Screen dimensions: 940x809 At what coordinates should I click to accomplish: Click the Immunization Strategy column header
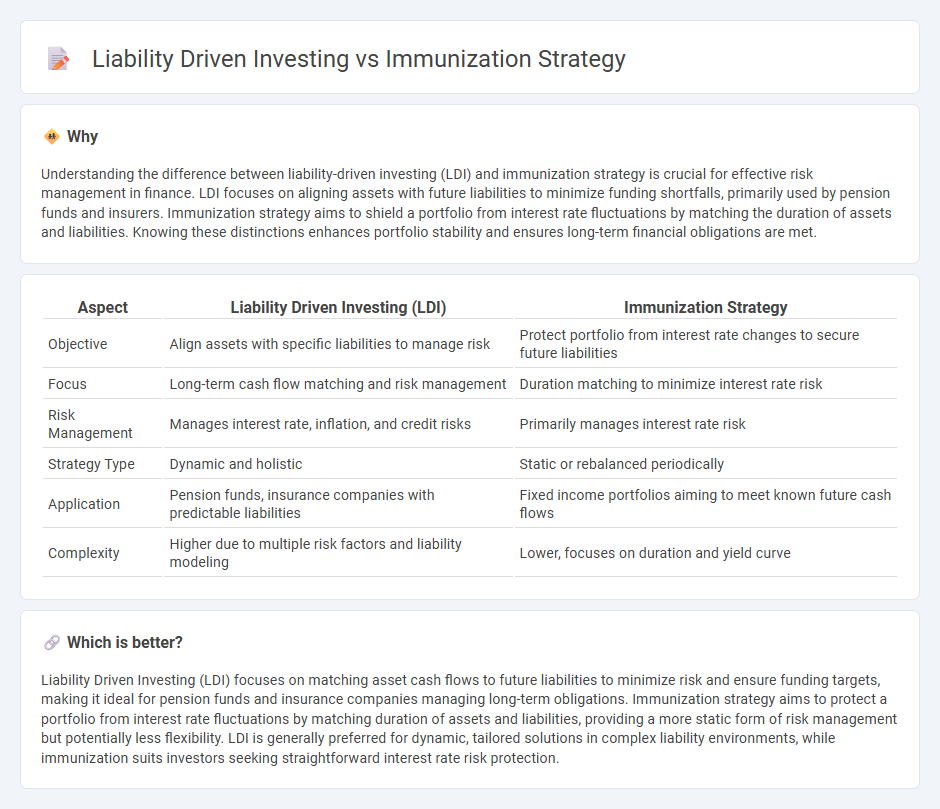coord(706,307)
